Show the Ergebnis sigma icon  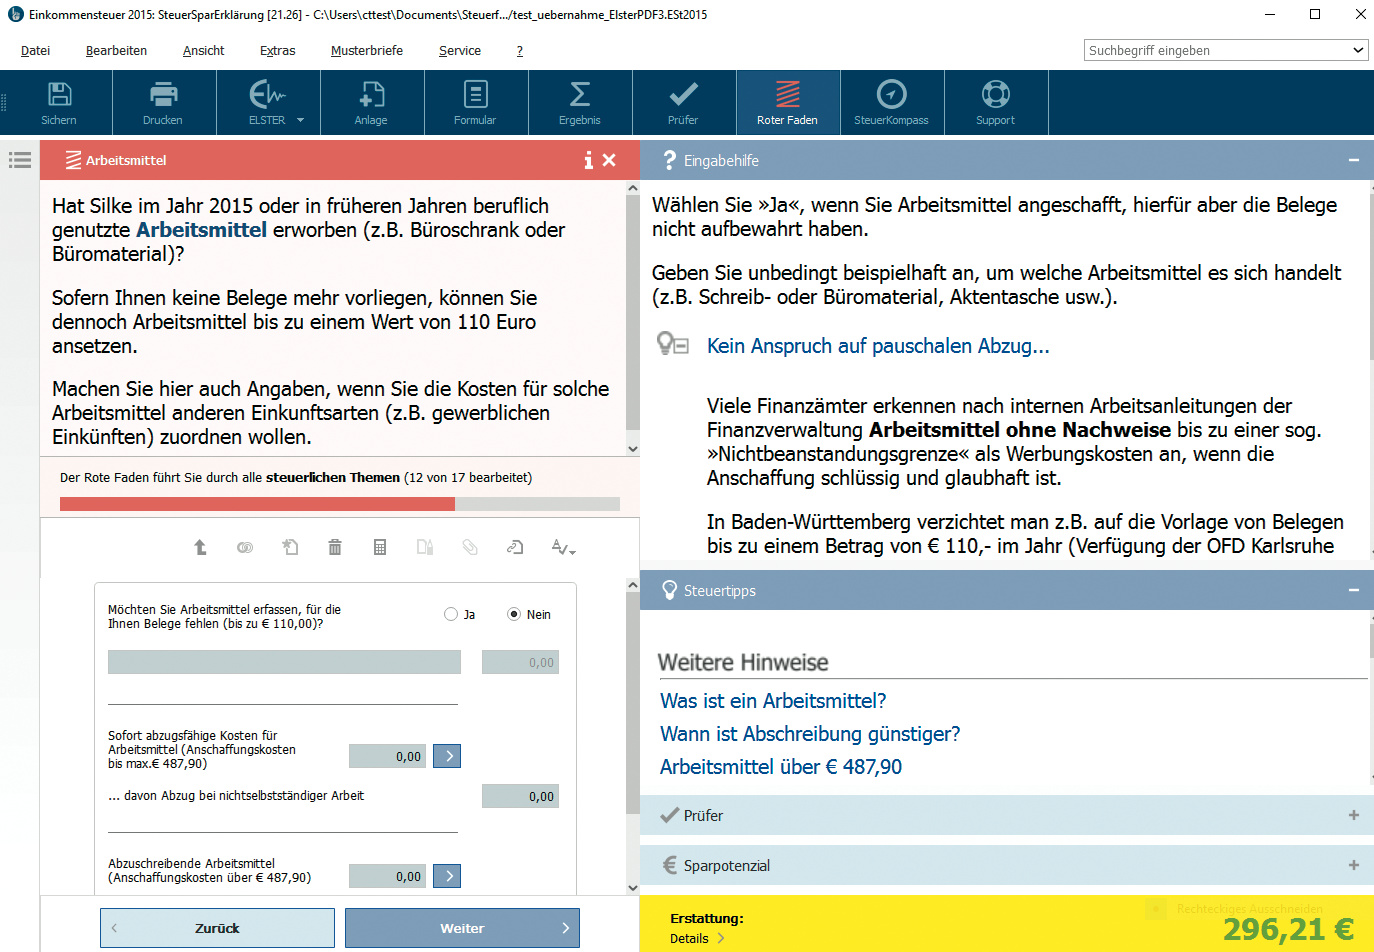point(579,95)
